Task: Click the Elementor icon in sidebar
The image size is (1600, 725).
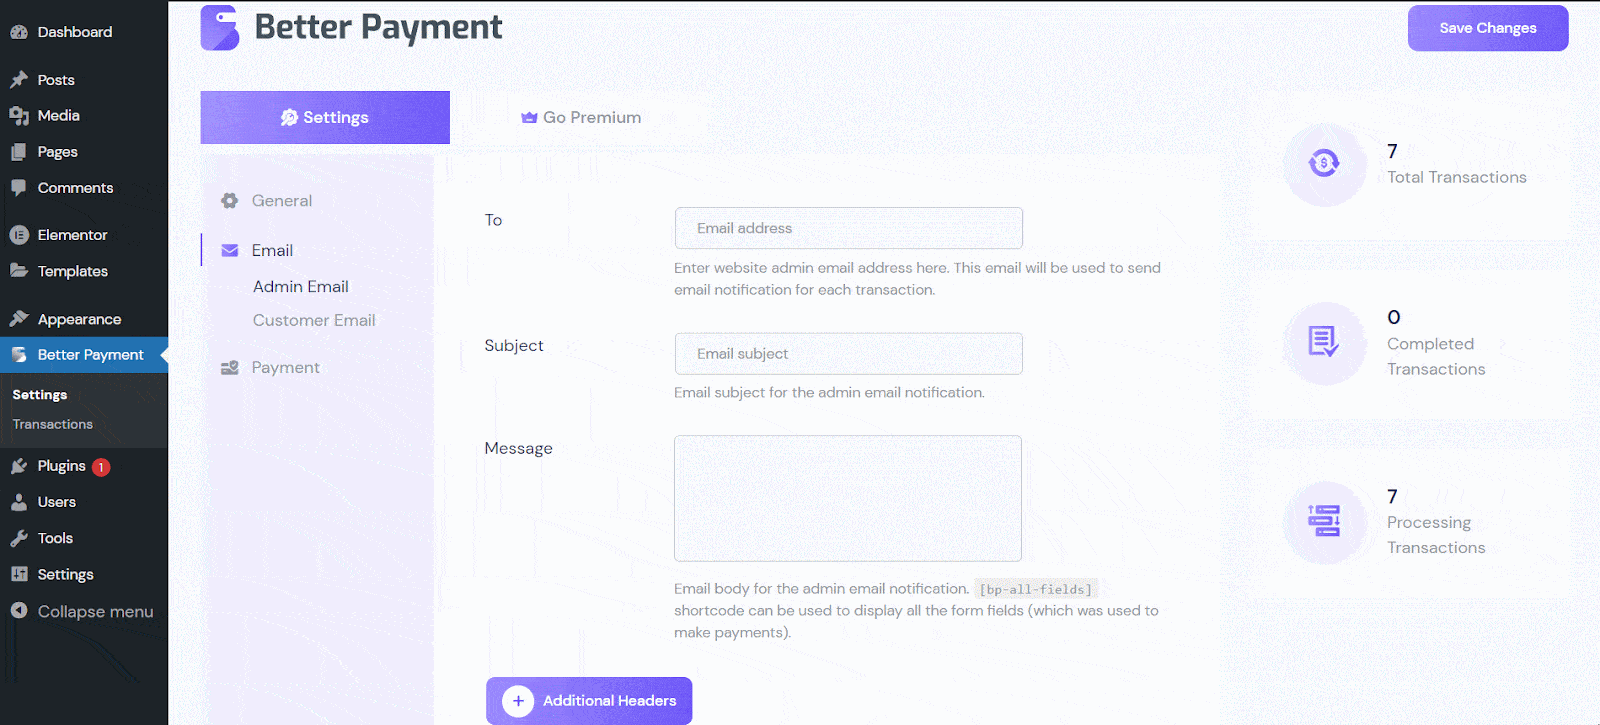Action: tap(19, 235)
